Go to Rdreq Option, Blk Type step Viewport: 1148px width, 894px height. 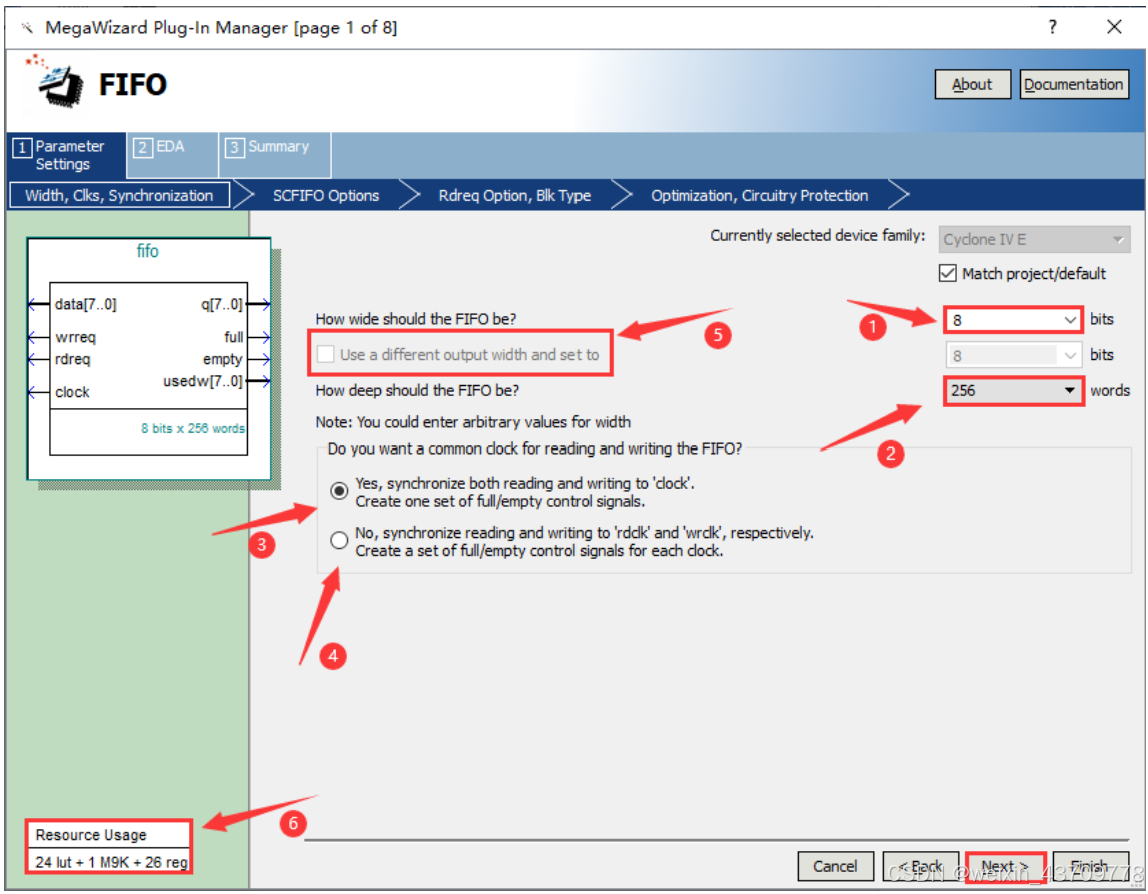click(515, 195)
